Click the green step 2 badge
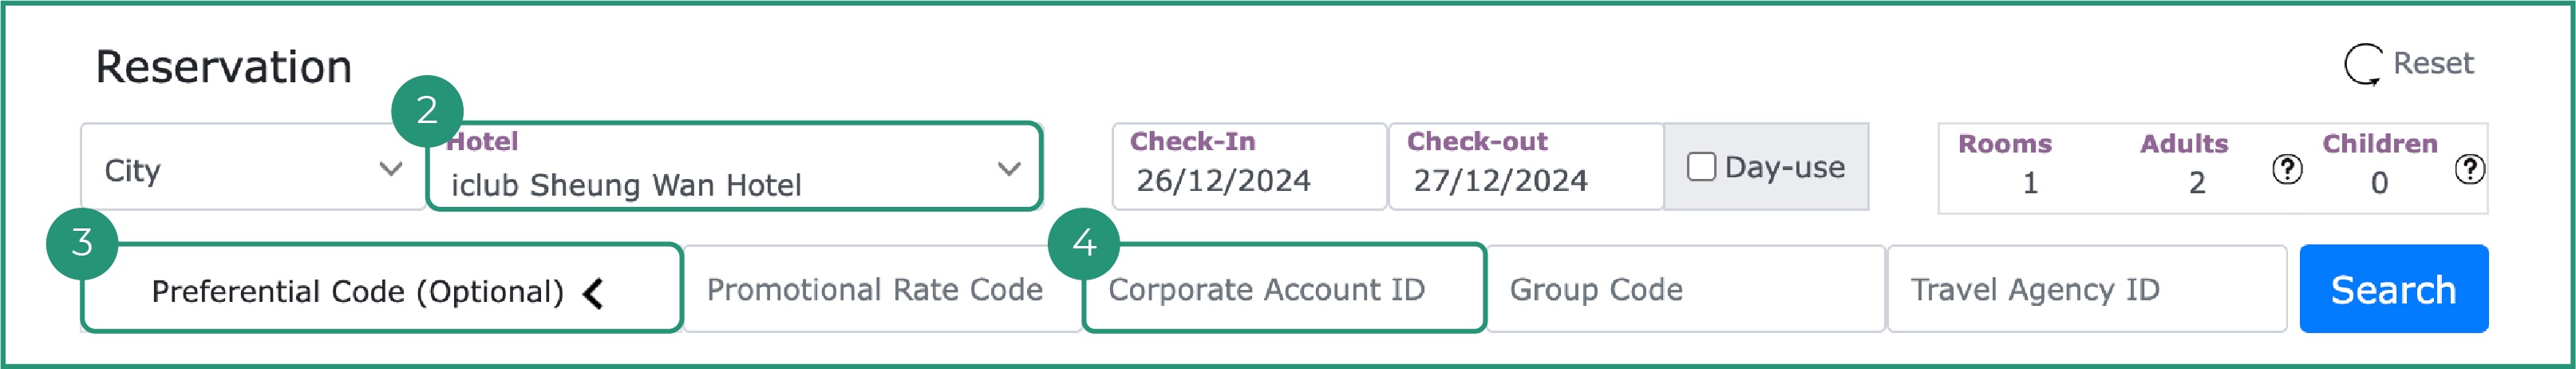The height and width of the screenshot is (369, 2576). 427,110
